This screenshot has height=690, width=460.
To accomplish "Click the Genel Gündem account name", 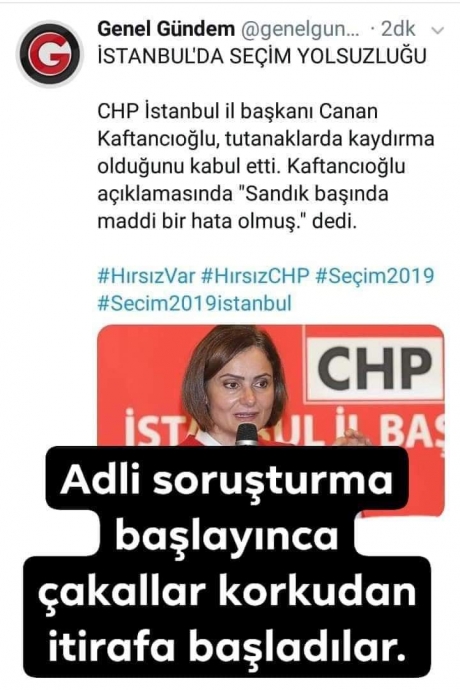I will [x=166, y=29].
